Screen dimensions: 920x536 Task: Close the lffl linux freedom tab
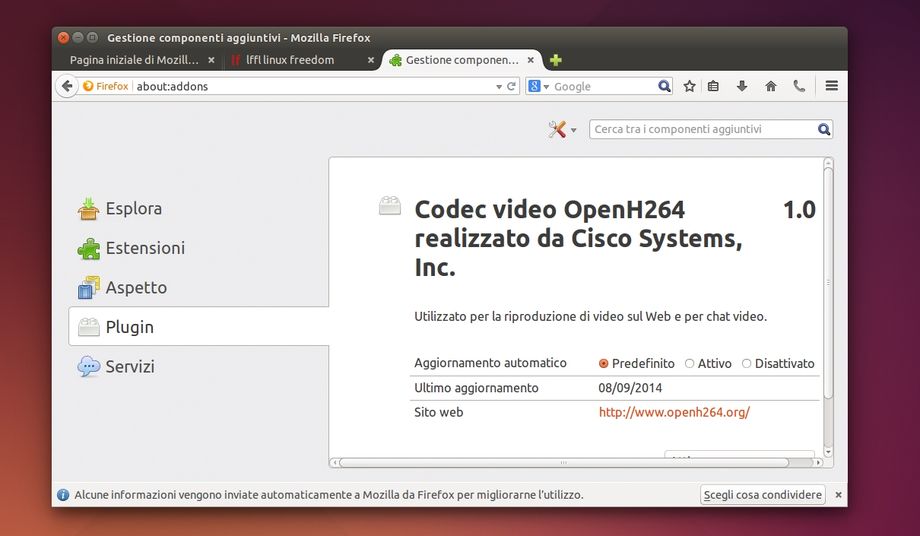coord(370,60)
